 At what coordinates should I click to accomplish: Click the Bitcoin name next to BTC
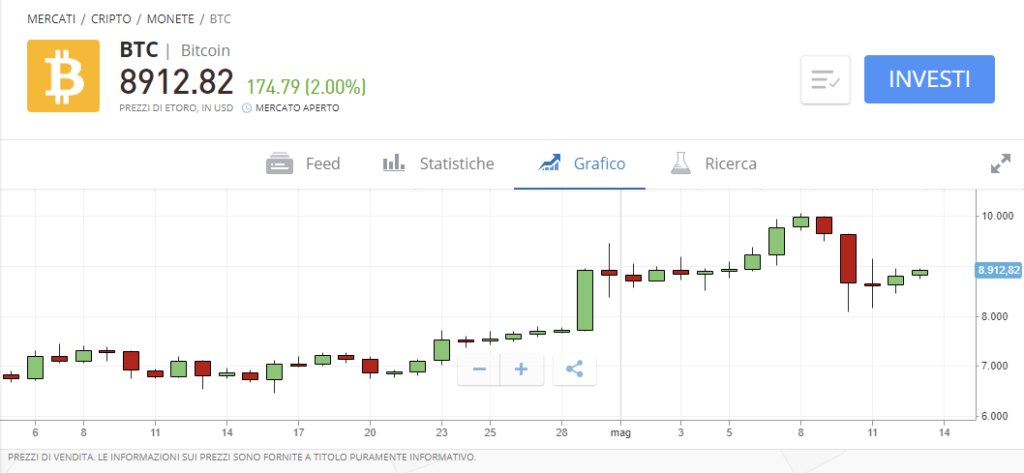[205, 50]
